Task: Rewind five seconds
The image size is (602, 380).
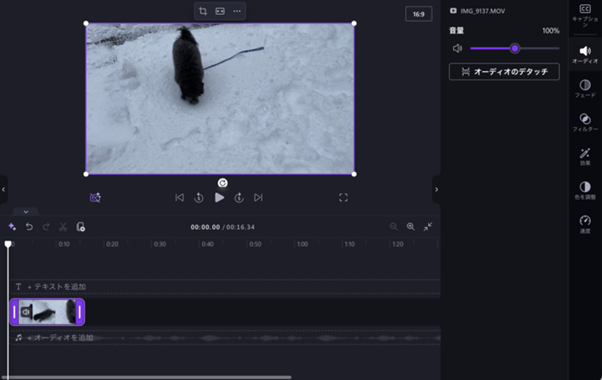Action: (198, 197)
